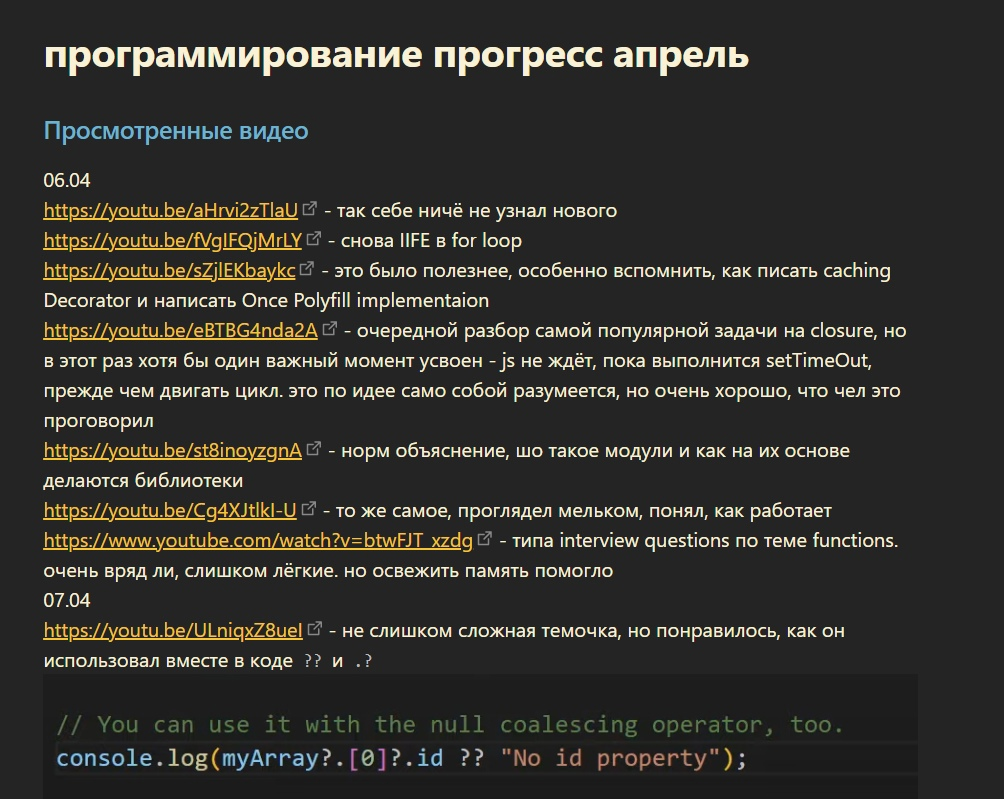Open the youtu.be/eBTBG4nda2A link
Screen dimensions: 1004x799
181,331
